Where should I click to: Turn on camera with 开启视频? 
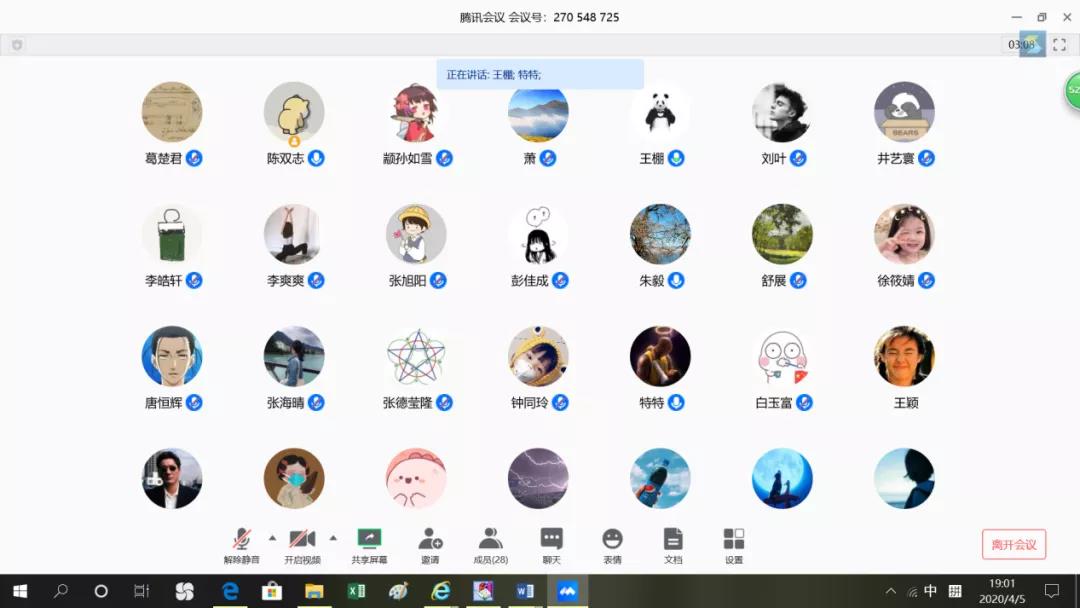[302, 546]
